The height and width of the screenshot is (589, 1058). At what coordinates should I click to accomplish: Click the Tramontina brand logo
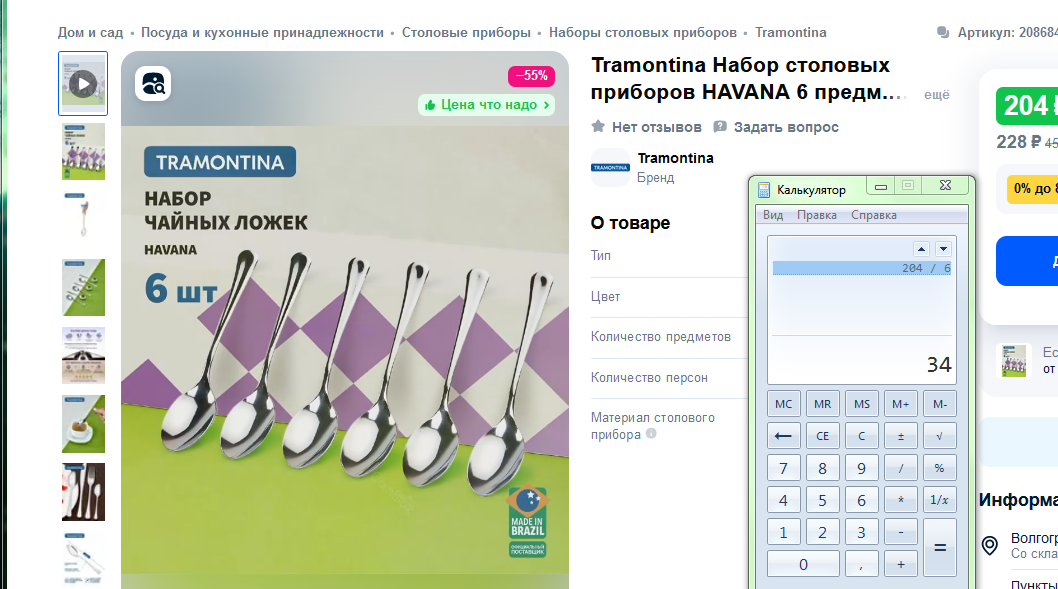click(611, 167)
